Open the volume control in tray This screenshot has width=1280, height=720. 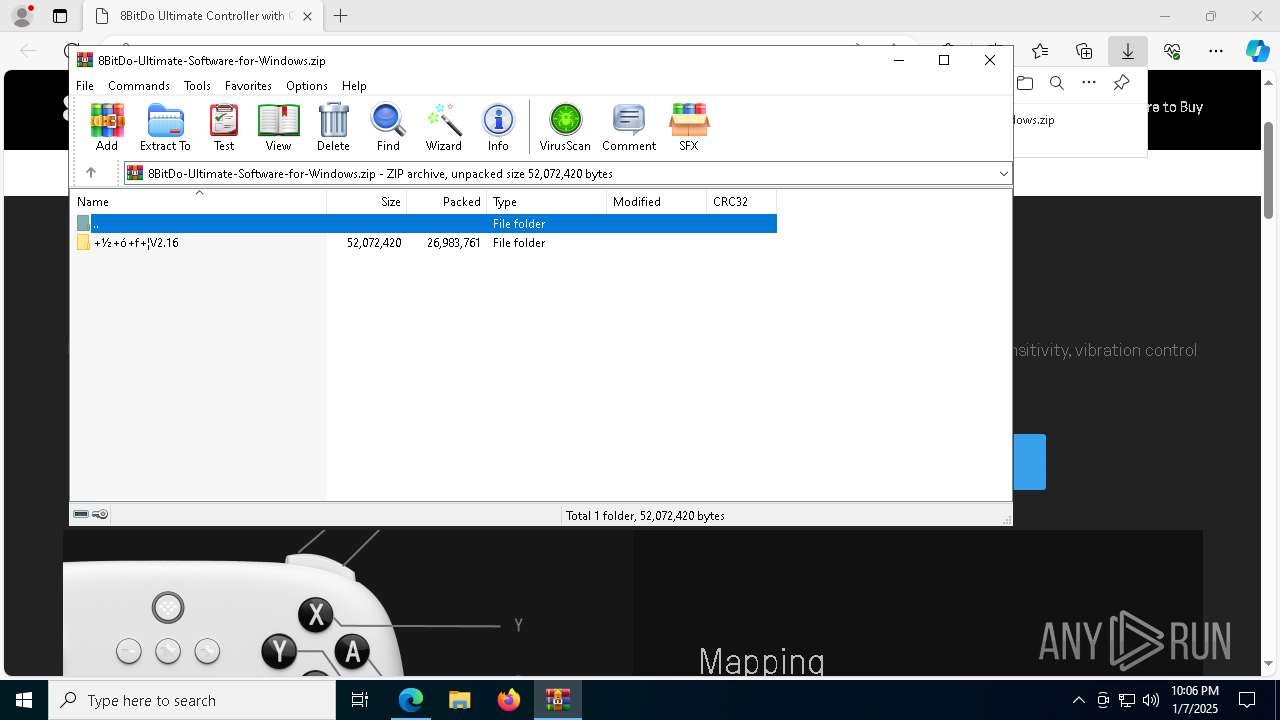coord(1150,700)
